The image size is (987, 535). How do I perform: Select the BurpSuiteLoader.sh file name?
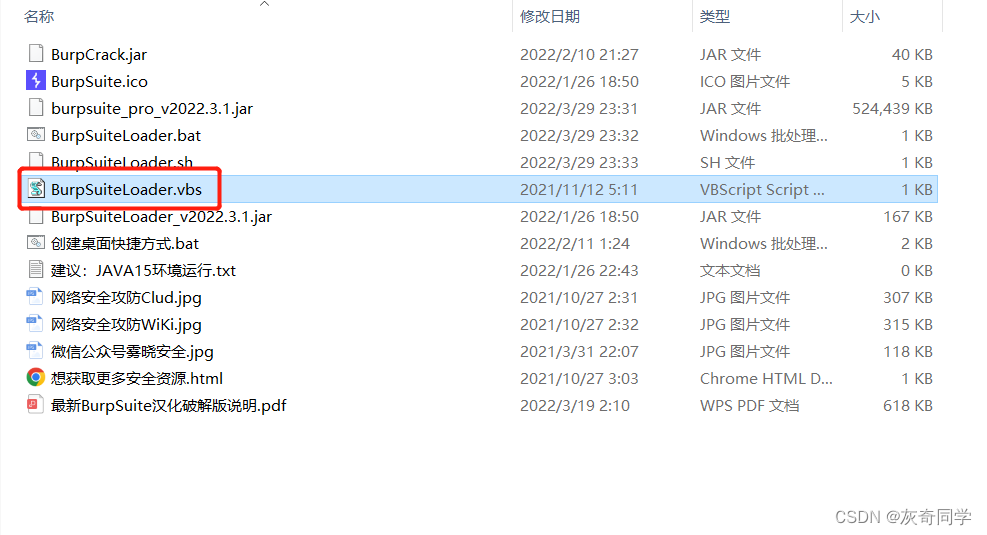[x=122, y=162]
